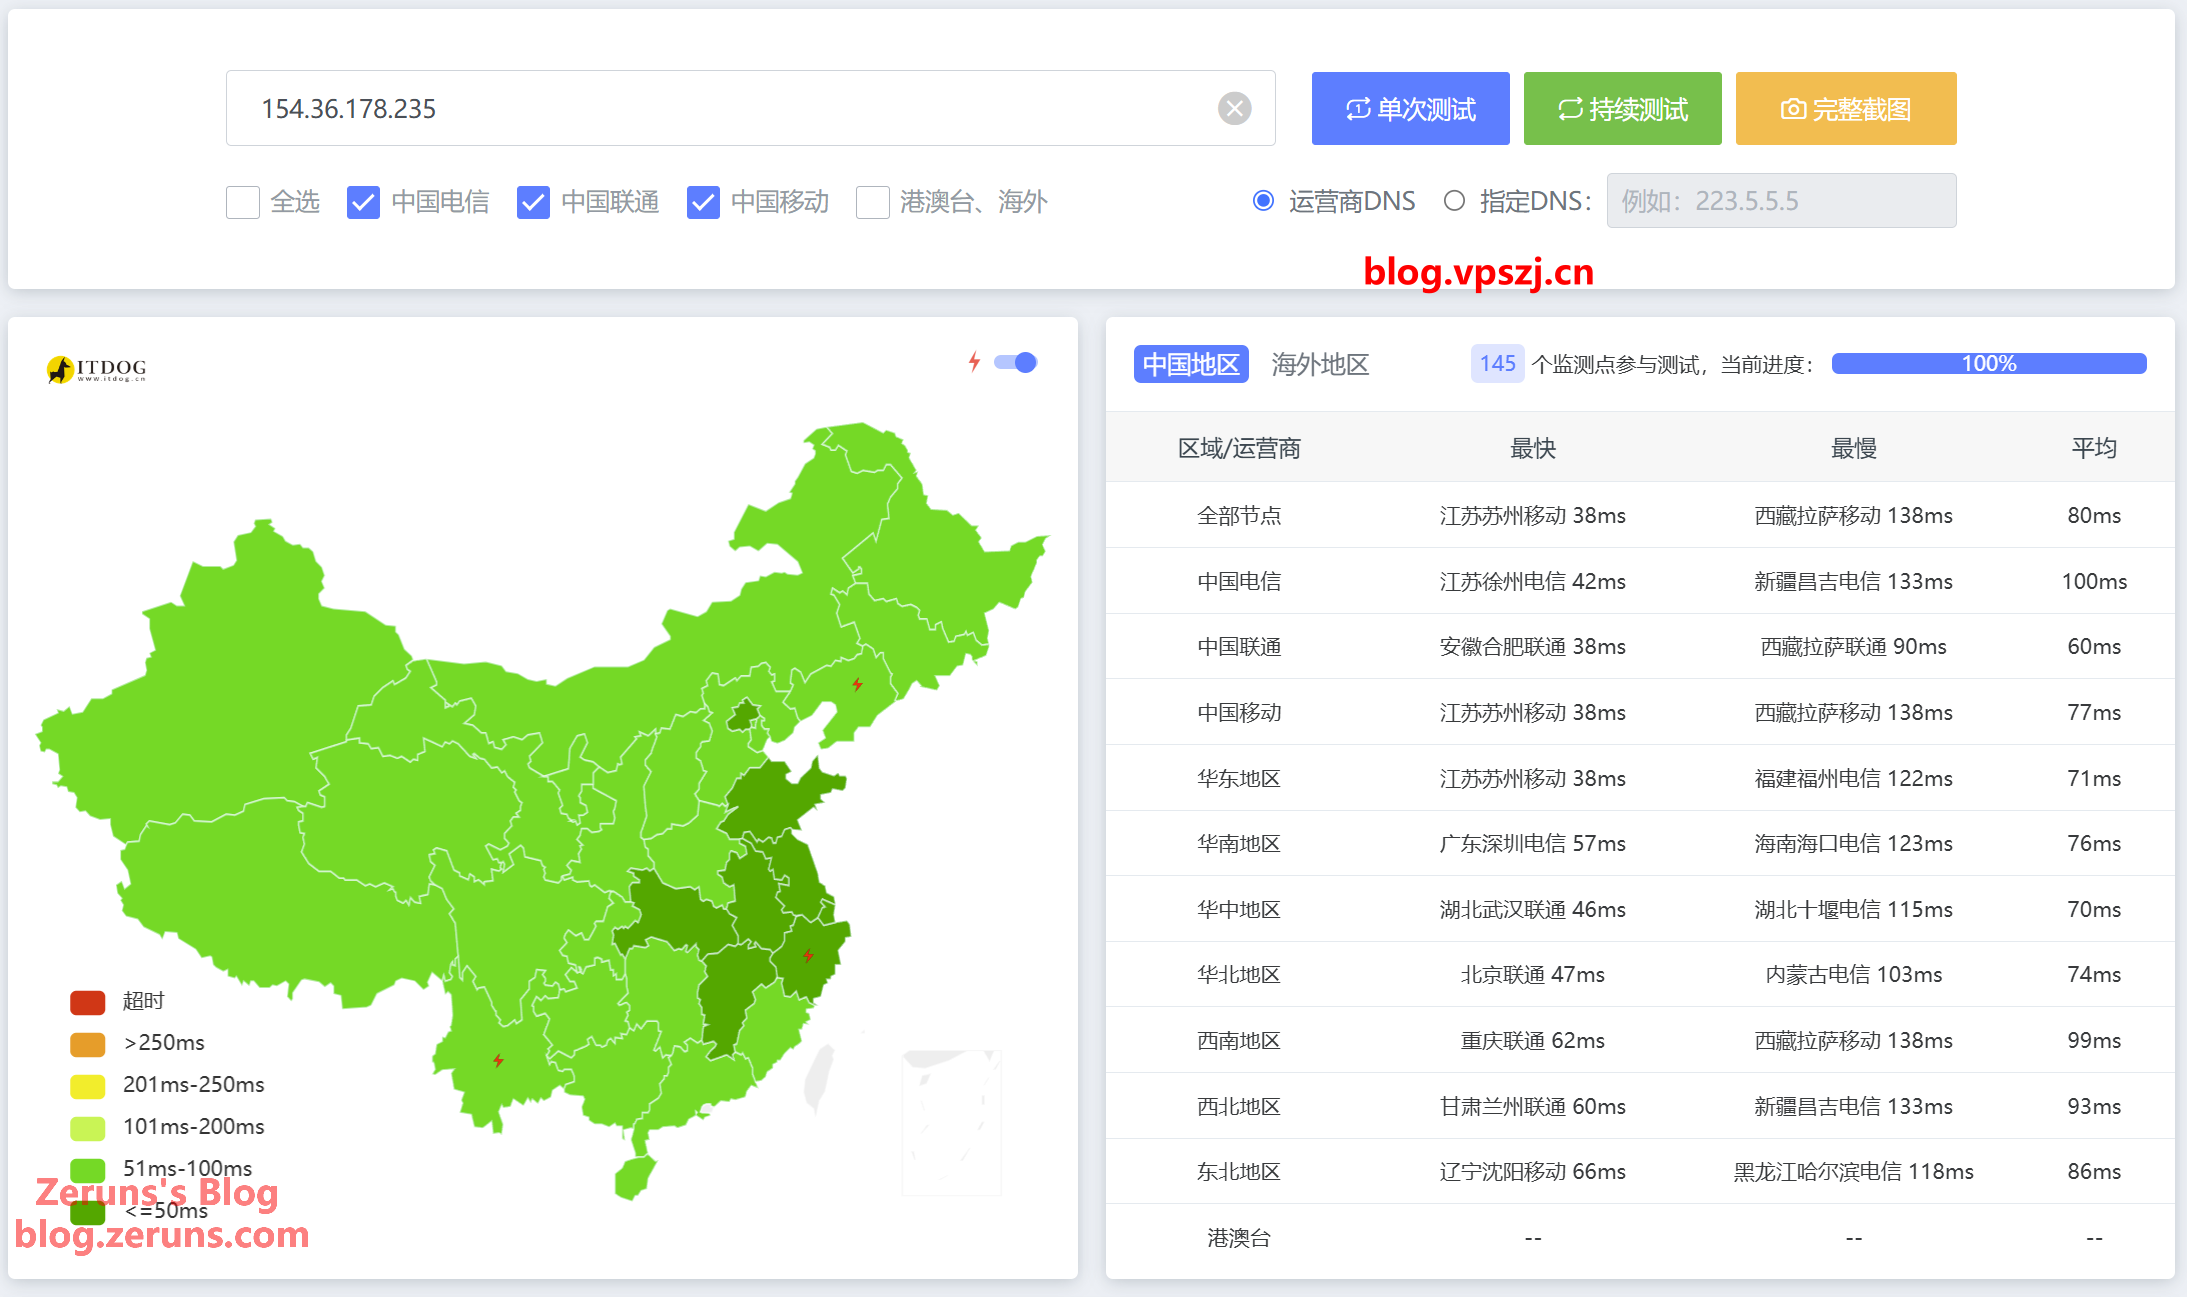Check the 全选 select-all checkbox
This screenshot has width=2187, height=1297.
pos(243,202)
